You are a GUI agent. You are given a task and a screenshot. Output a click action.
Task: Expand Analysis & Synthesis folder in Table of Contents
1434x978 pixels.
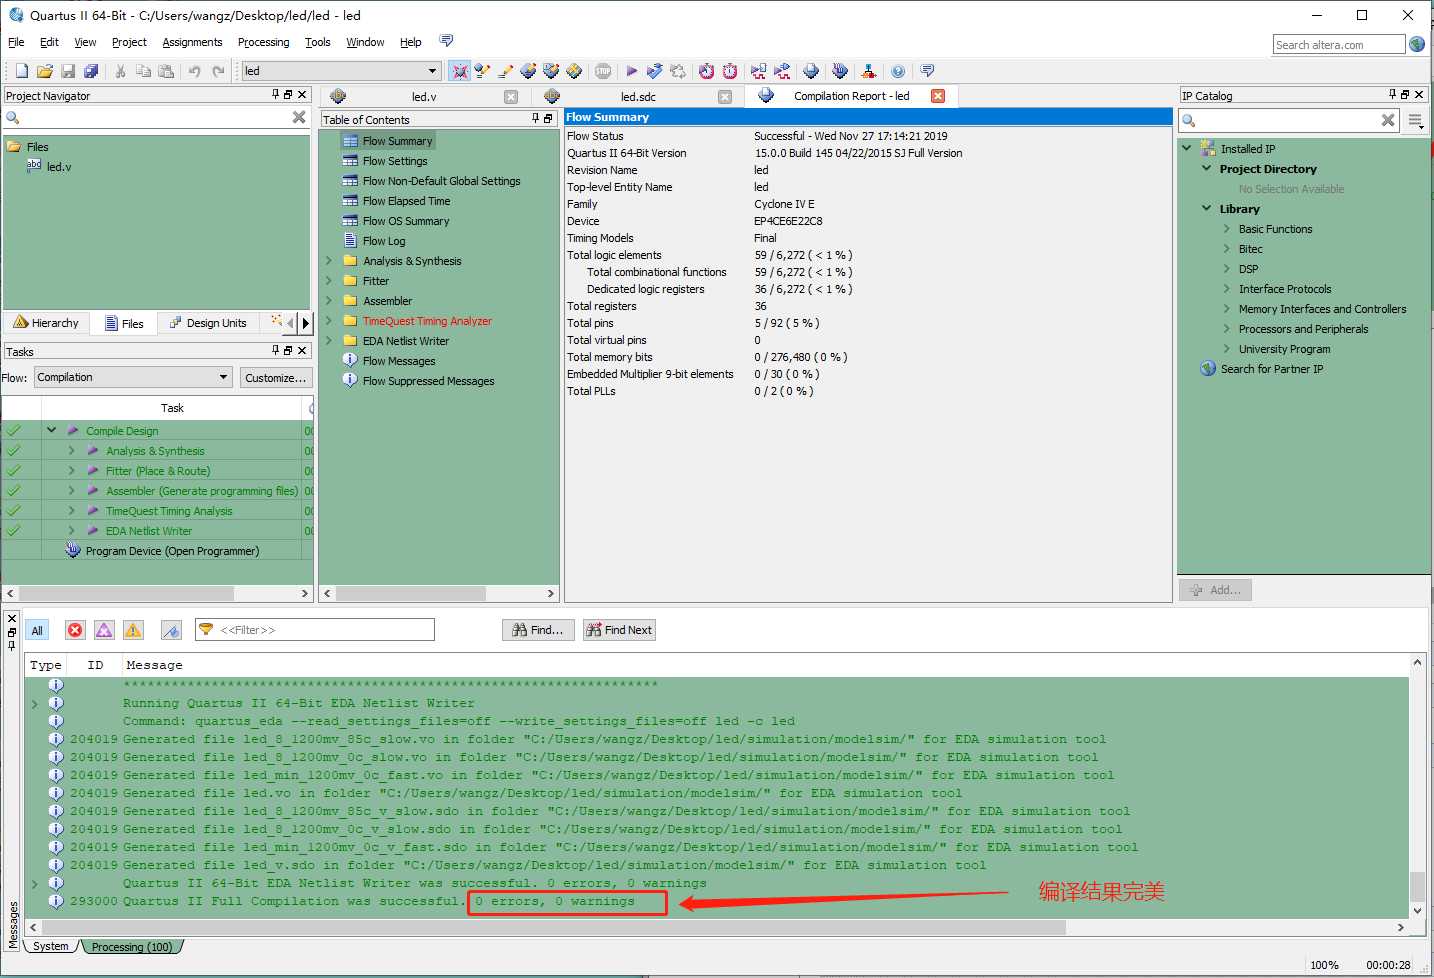329,260
